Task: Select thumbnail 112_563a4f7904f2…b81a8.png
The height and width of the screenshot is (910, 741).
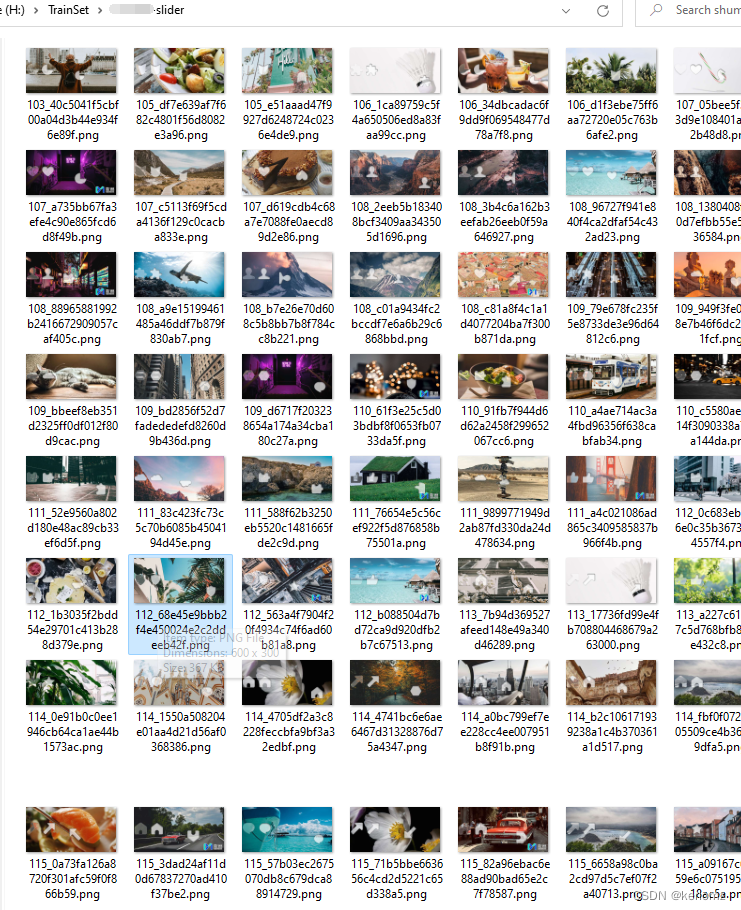Action: coord(287,581)
